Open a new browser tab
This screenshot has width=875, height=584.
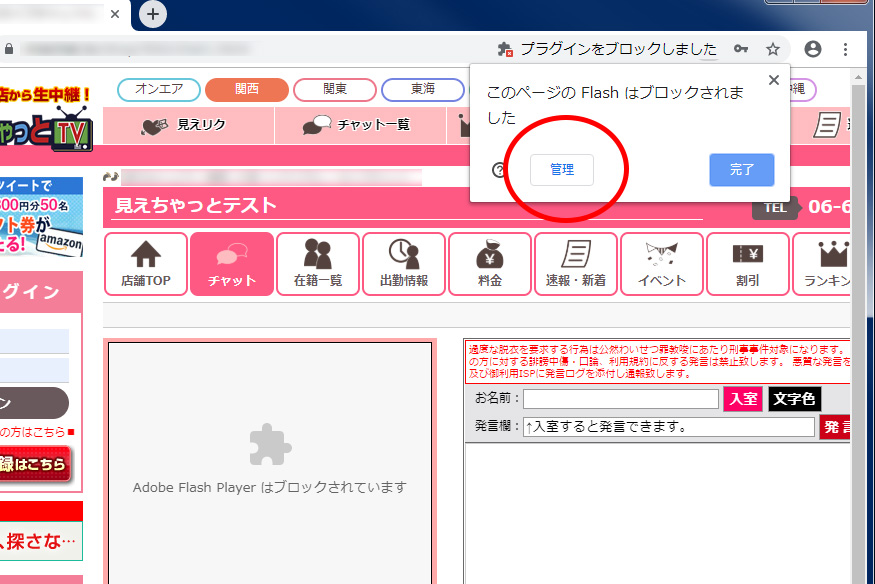click(152, 14)
